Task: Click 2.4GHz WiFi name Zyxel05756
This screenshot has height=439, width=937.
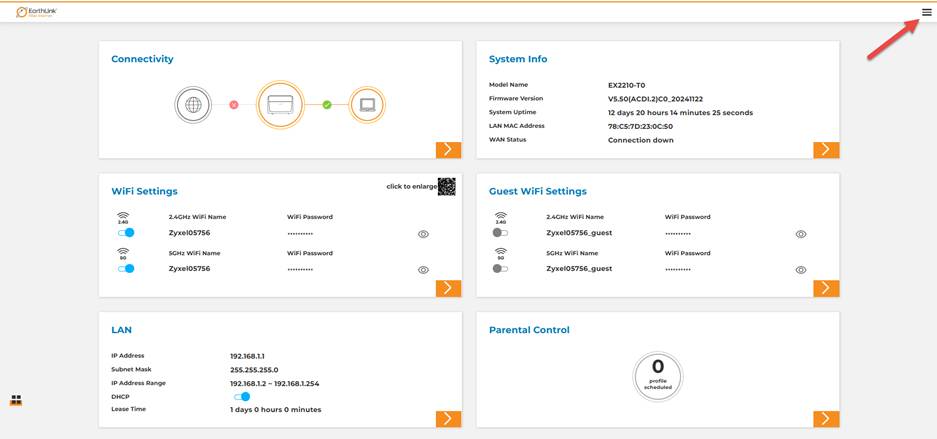Action: coord(189,233)
